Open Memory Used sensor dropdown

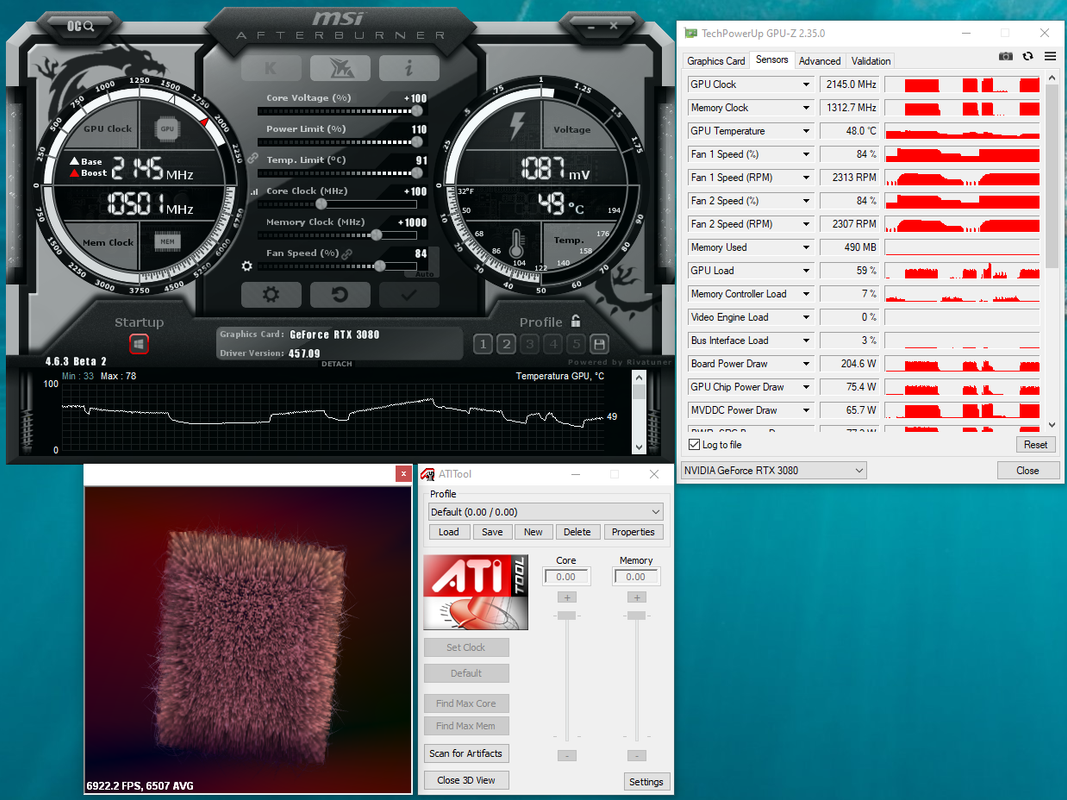click(x=806, y=247)
